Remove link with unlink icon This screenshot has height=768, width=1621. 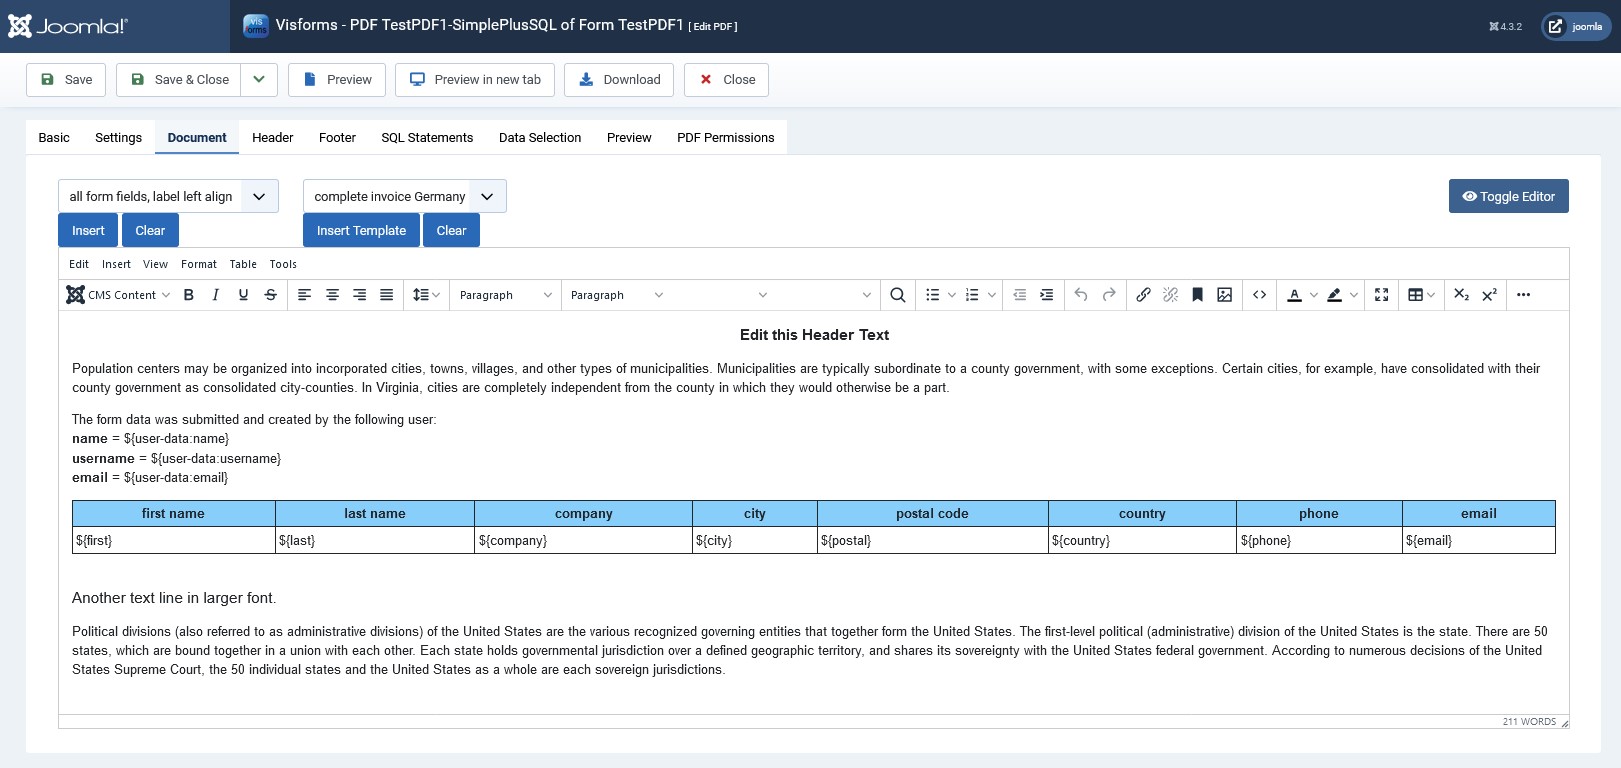1170,295
